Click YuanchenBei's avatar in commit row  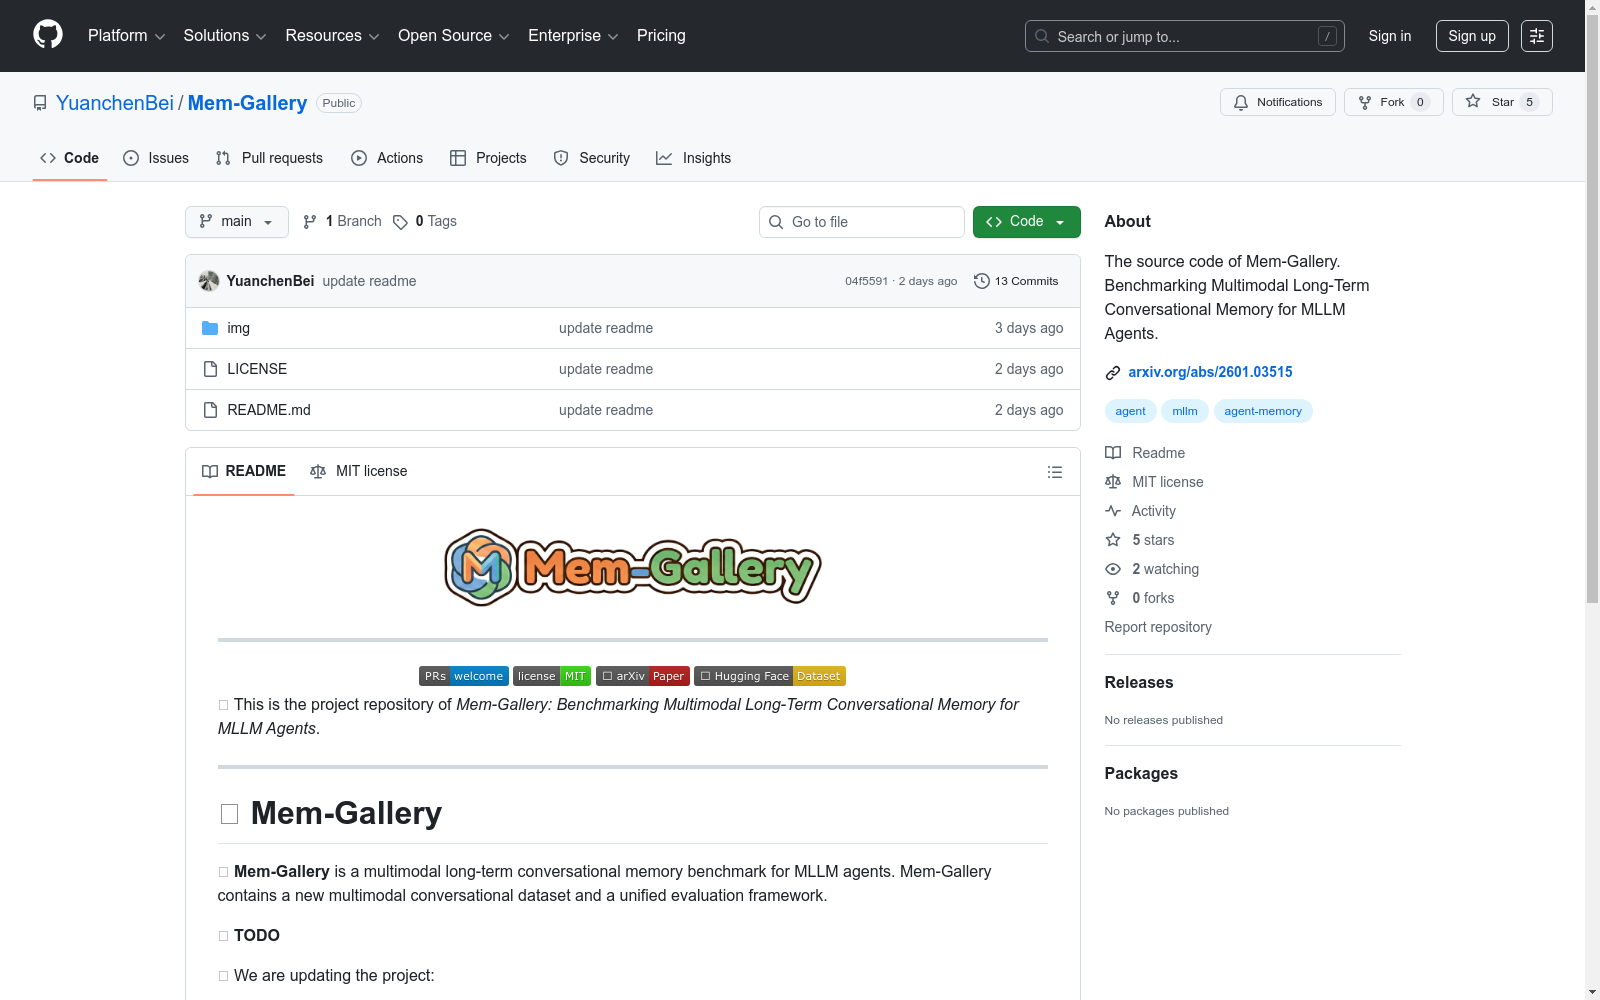209,281
